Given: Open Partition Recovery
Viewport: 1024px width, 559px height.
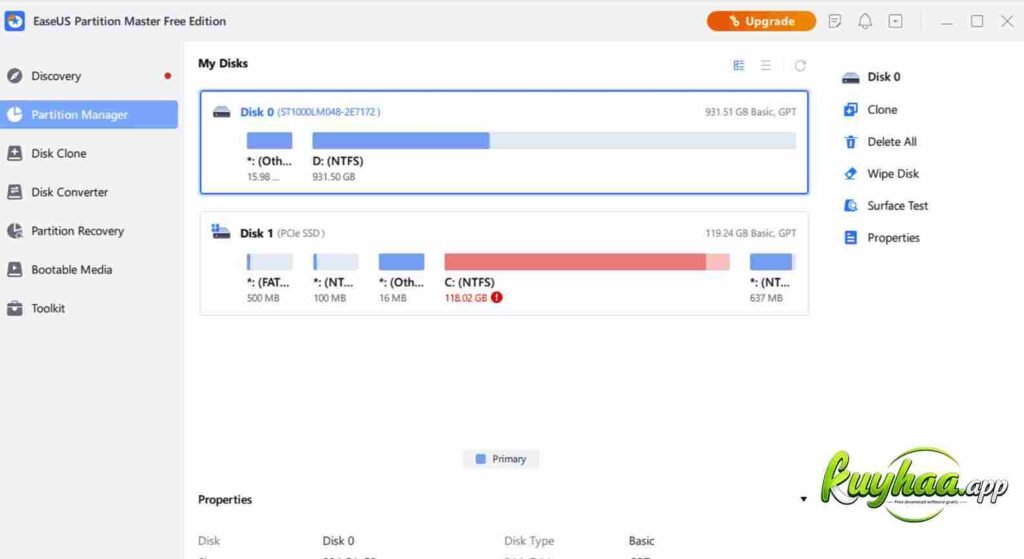Looking at the screenshot, I should click(x=89, y=231).
